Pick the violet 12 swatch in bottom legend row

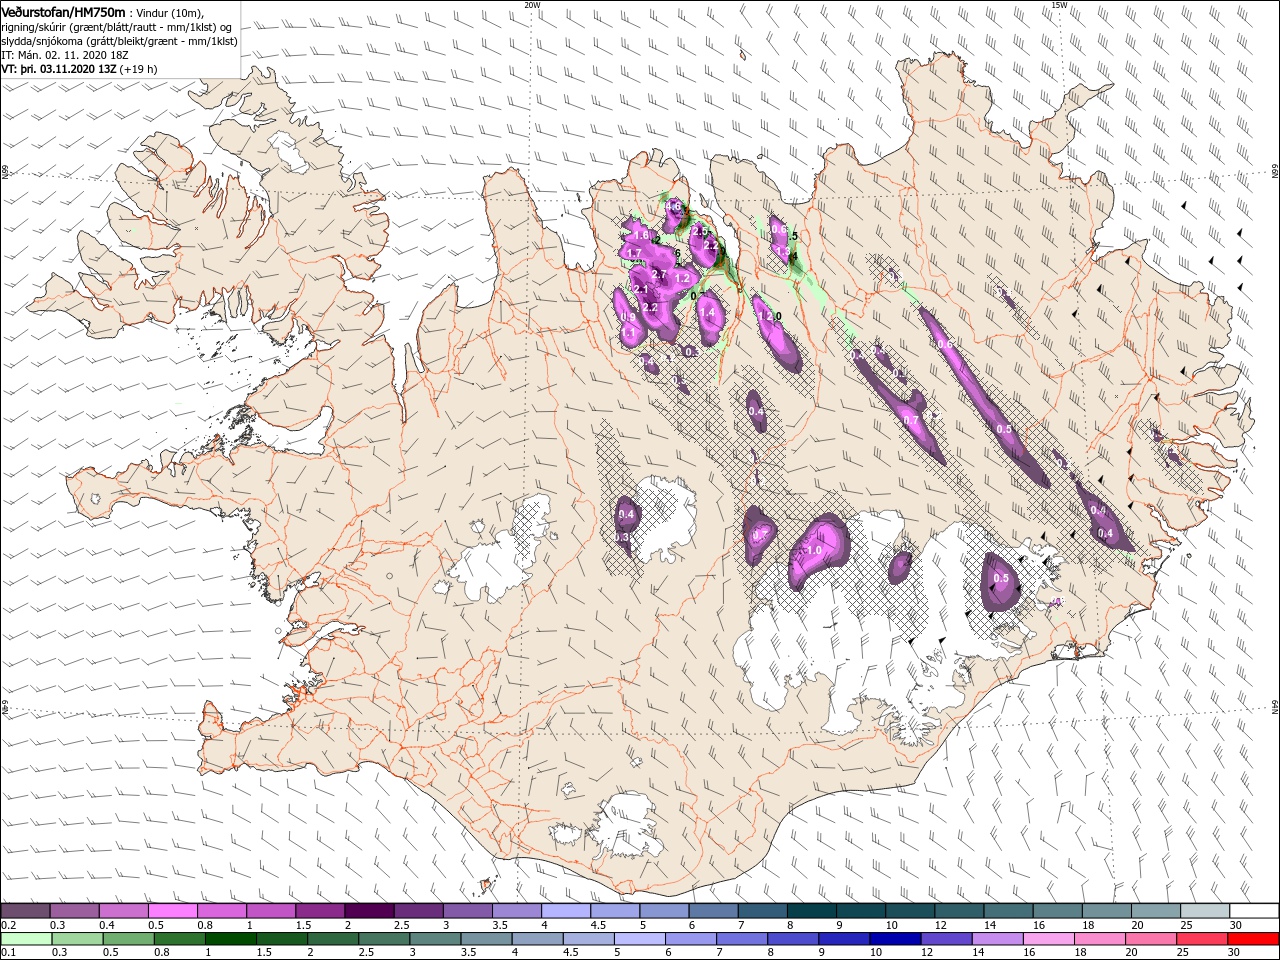pyautogui.click(x=947, y=939)
